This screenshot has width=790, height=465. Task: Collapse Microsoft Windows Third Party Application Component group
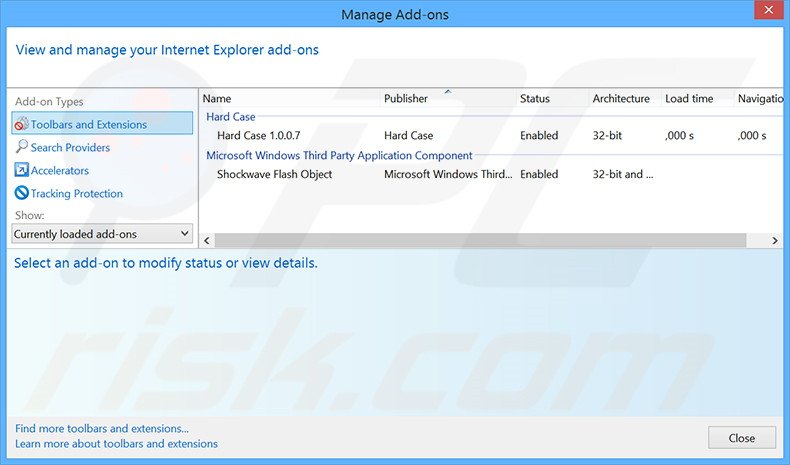click(339, 156)
